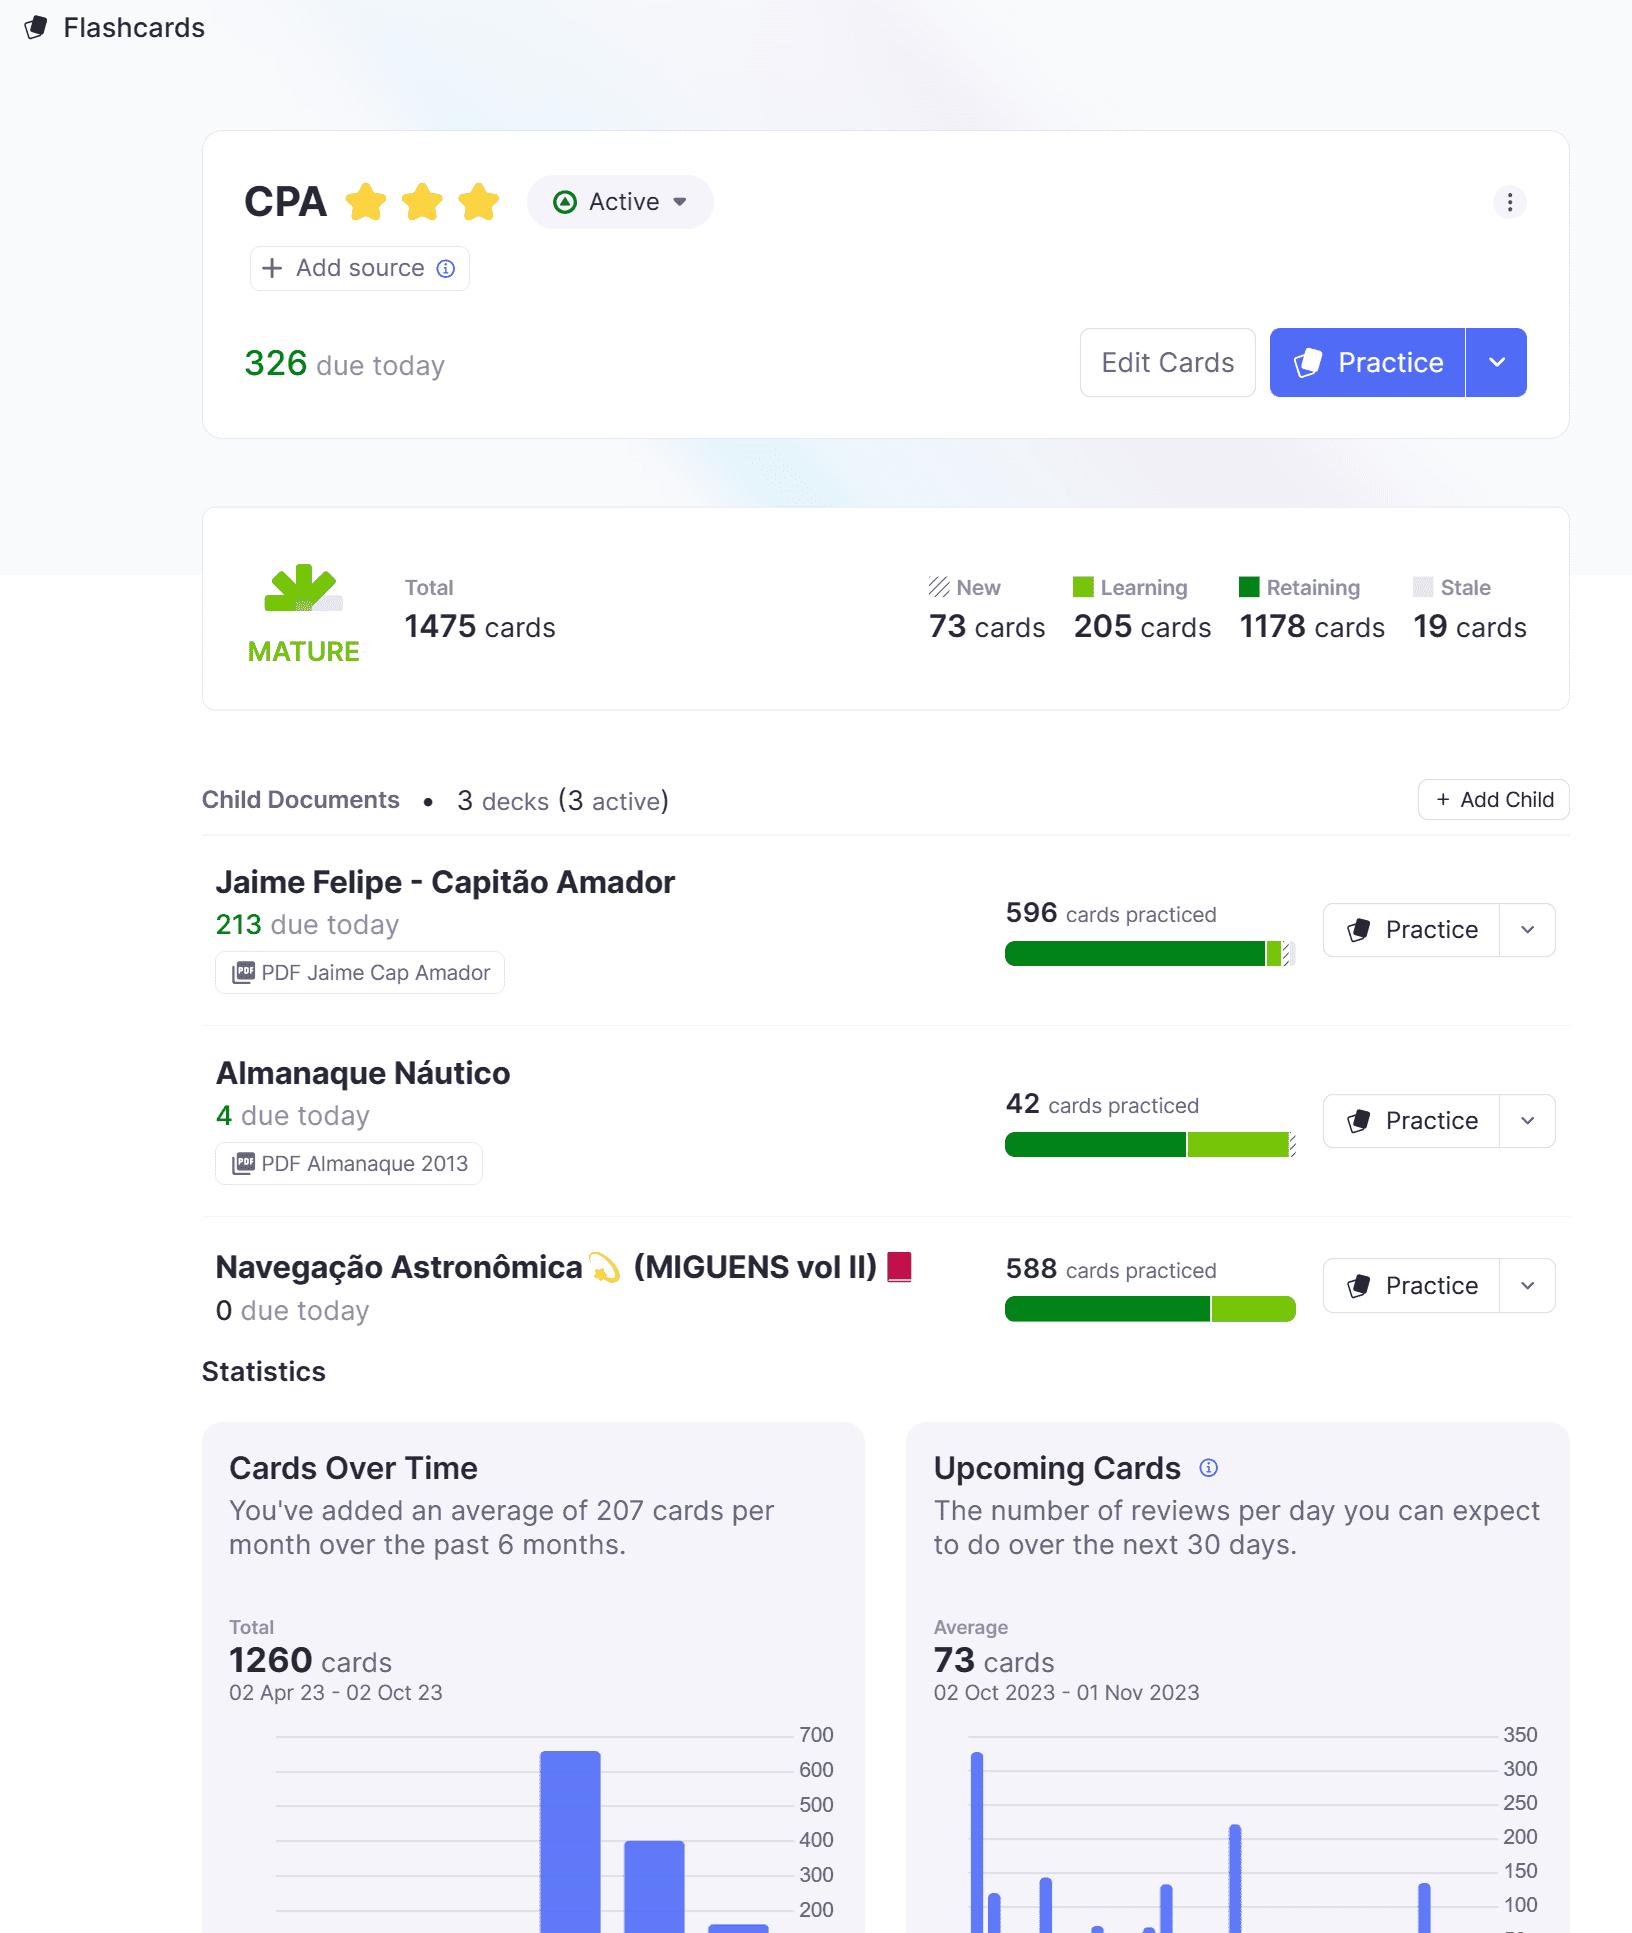The image size is (1632, 1933).
Task: Expand Practice options for Navegação Astronômica
Action: (1527, 1286)
